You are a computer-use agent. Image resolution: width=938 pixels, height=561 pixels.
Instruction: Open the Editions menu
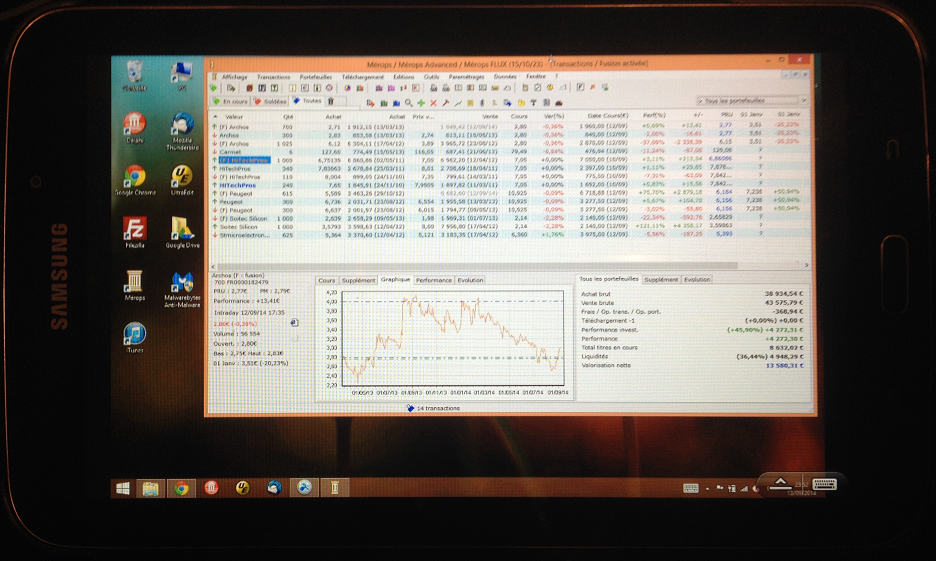[404, 77]
